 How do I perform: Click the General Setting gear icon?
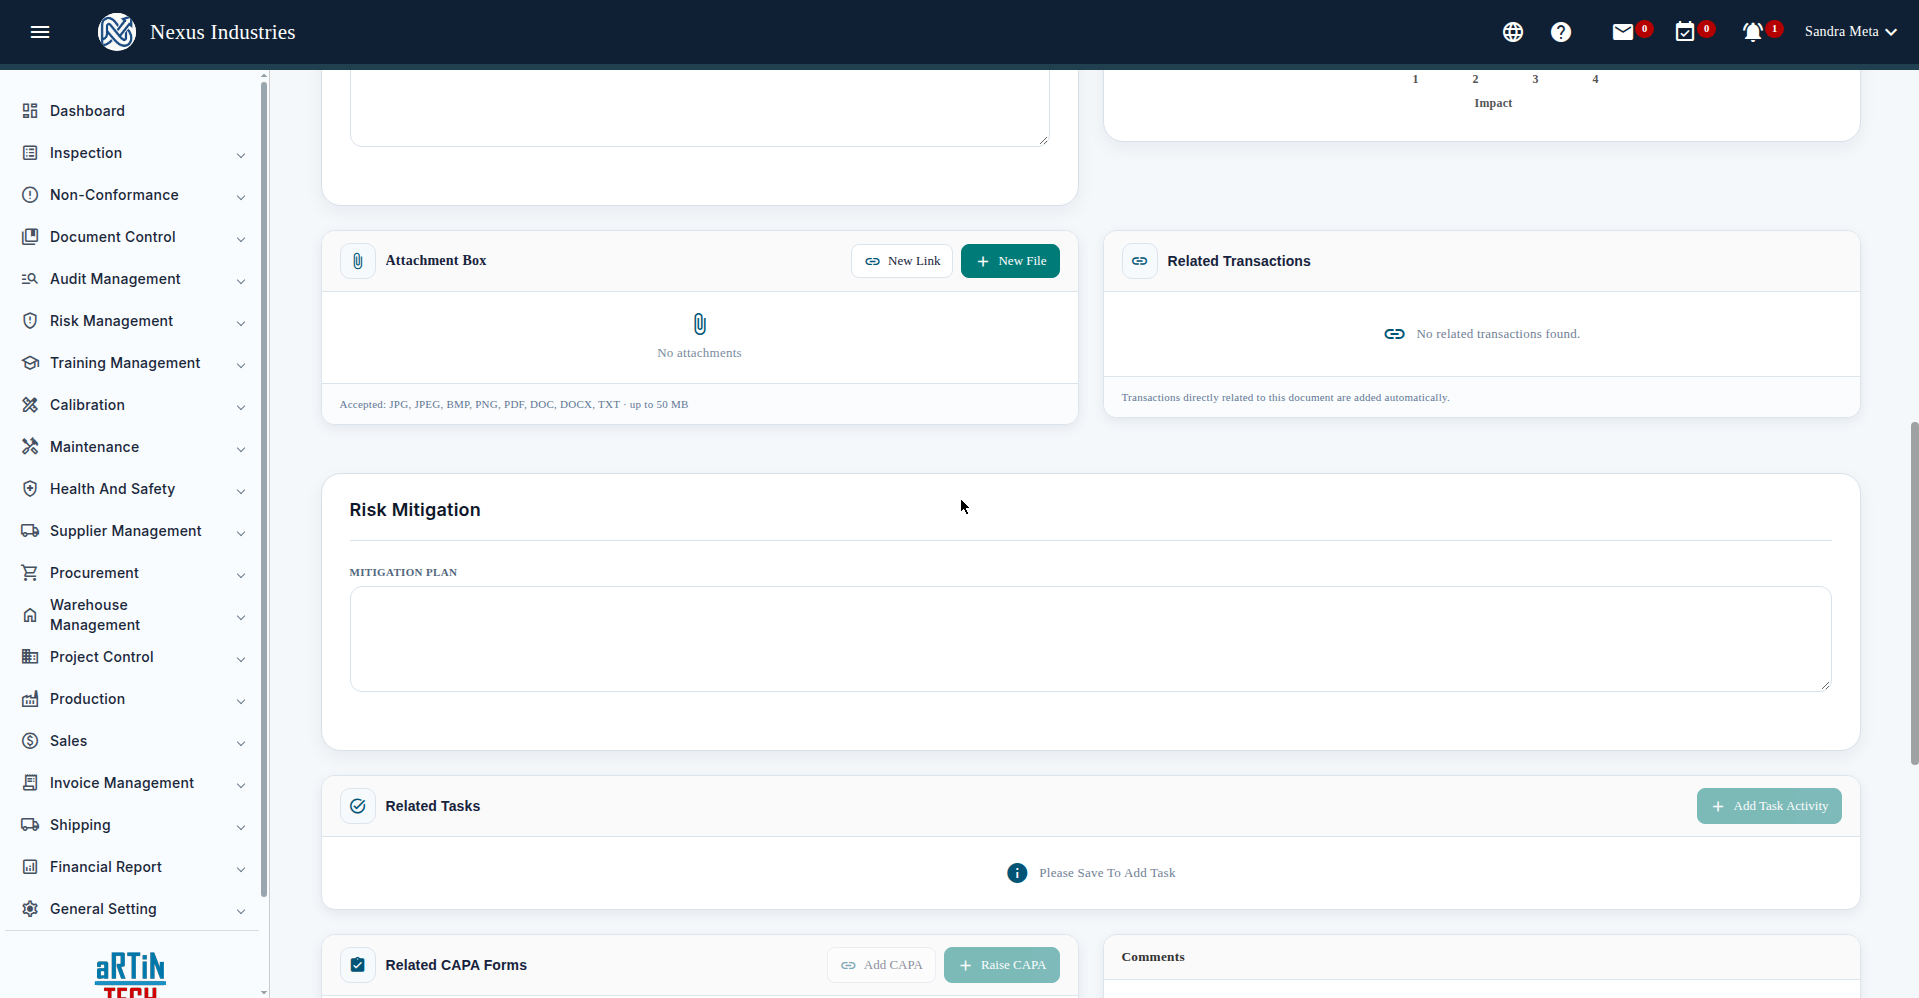pos(30,909)
